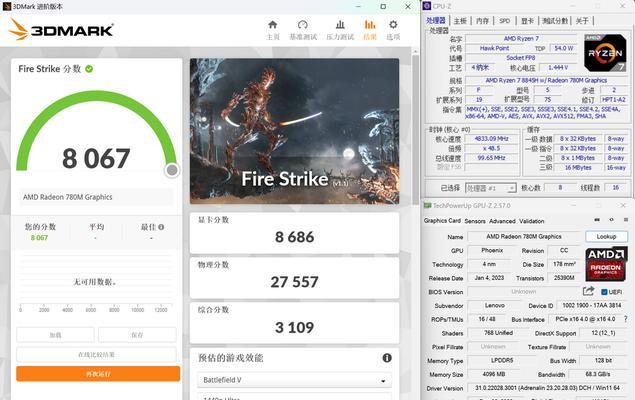Viewport: 635px width, 400px height.
Task: Expand the Battlefield V game dropdown
Action: (294, 380)
